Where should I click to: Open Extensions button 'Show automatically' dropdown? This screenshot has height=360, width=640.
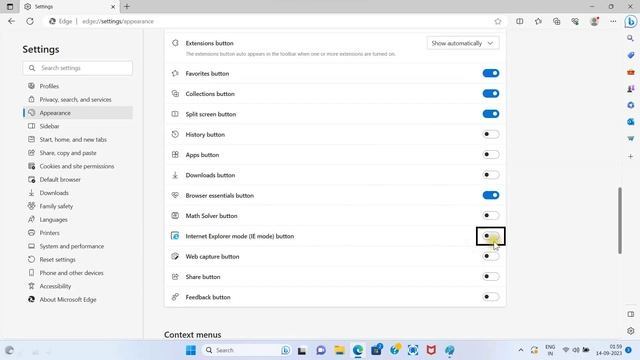coord(463,43)
